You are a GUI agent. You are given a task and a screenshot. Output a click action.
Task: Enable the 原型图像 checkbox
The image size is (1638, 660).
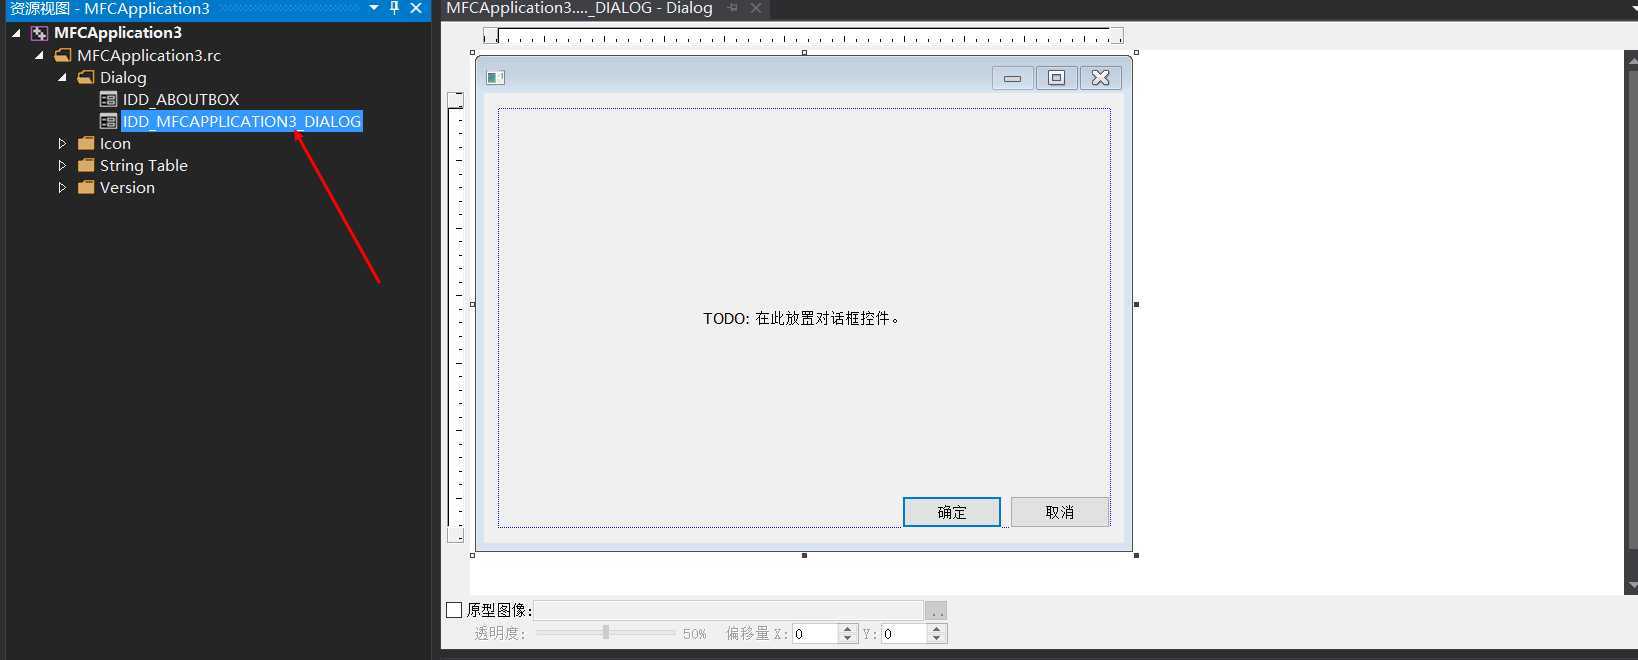[x=454, y=610]
